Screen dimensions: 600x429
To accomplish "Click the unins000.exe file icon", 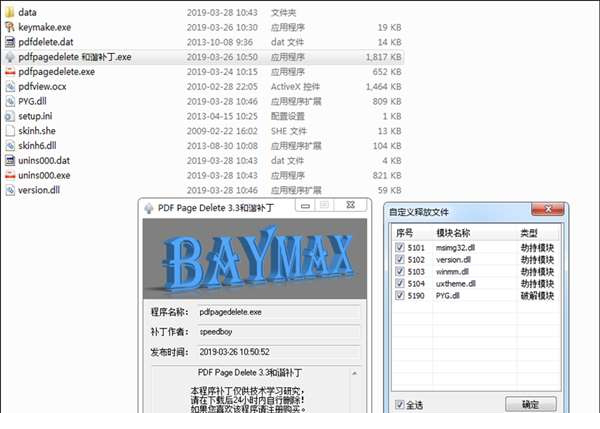I will (x=10, y=175).
